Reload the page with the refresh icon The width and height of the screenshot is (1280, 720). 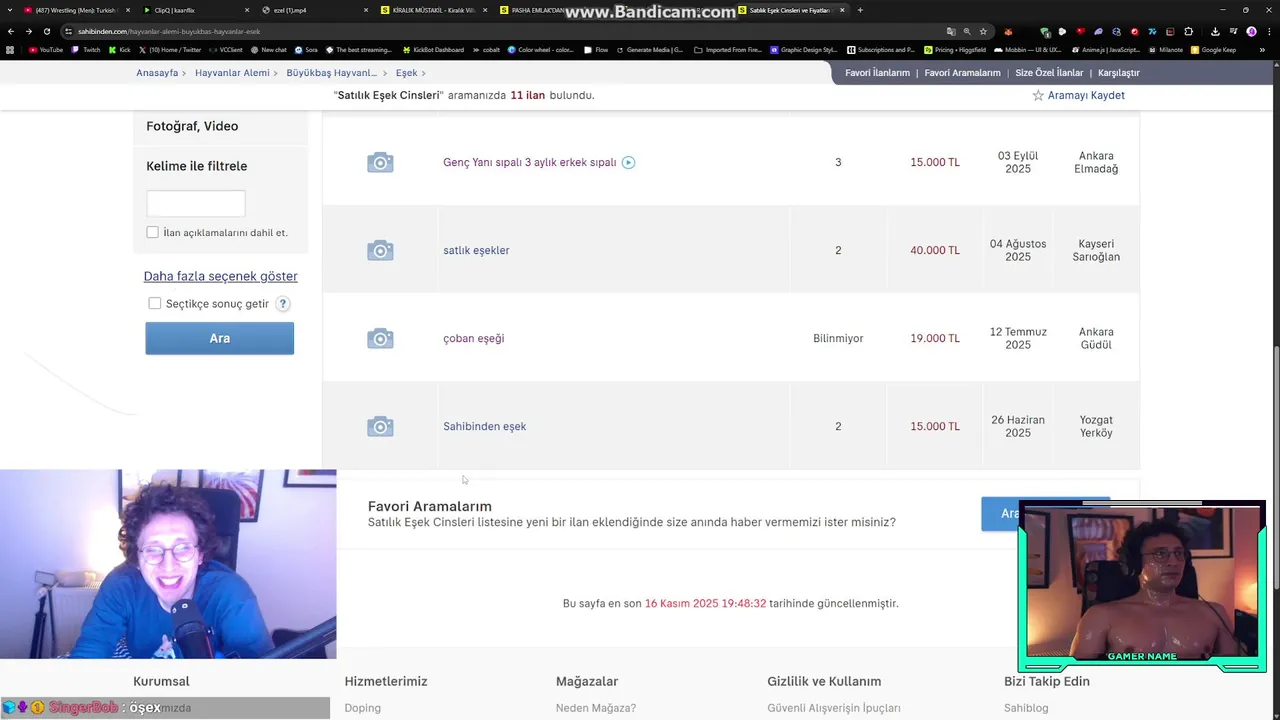tap(47, 31)
